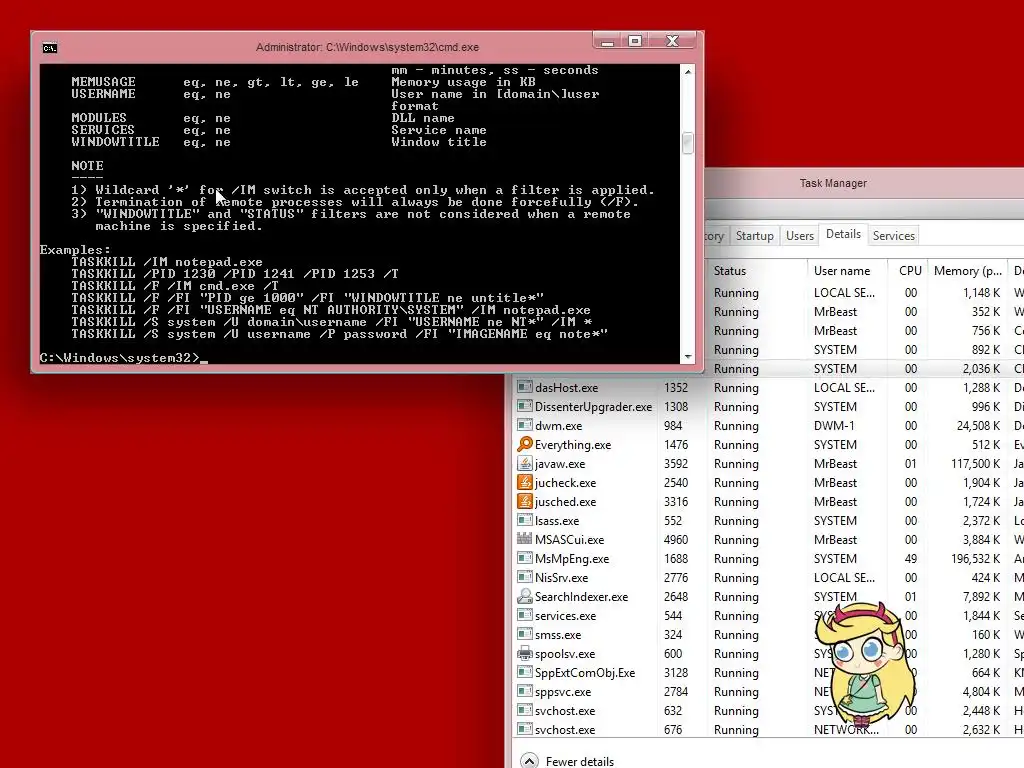Screen dimensions: 1024x768
Task: Select the DissenterUpgrader.exe process name
Action: point(593,407)
